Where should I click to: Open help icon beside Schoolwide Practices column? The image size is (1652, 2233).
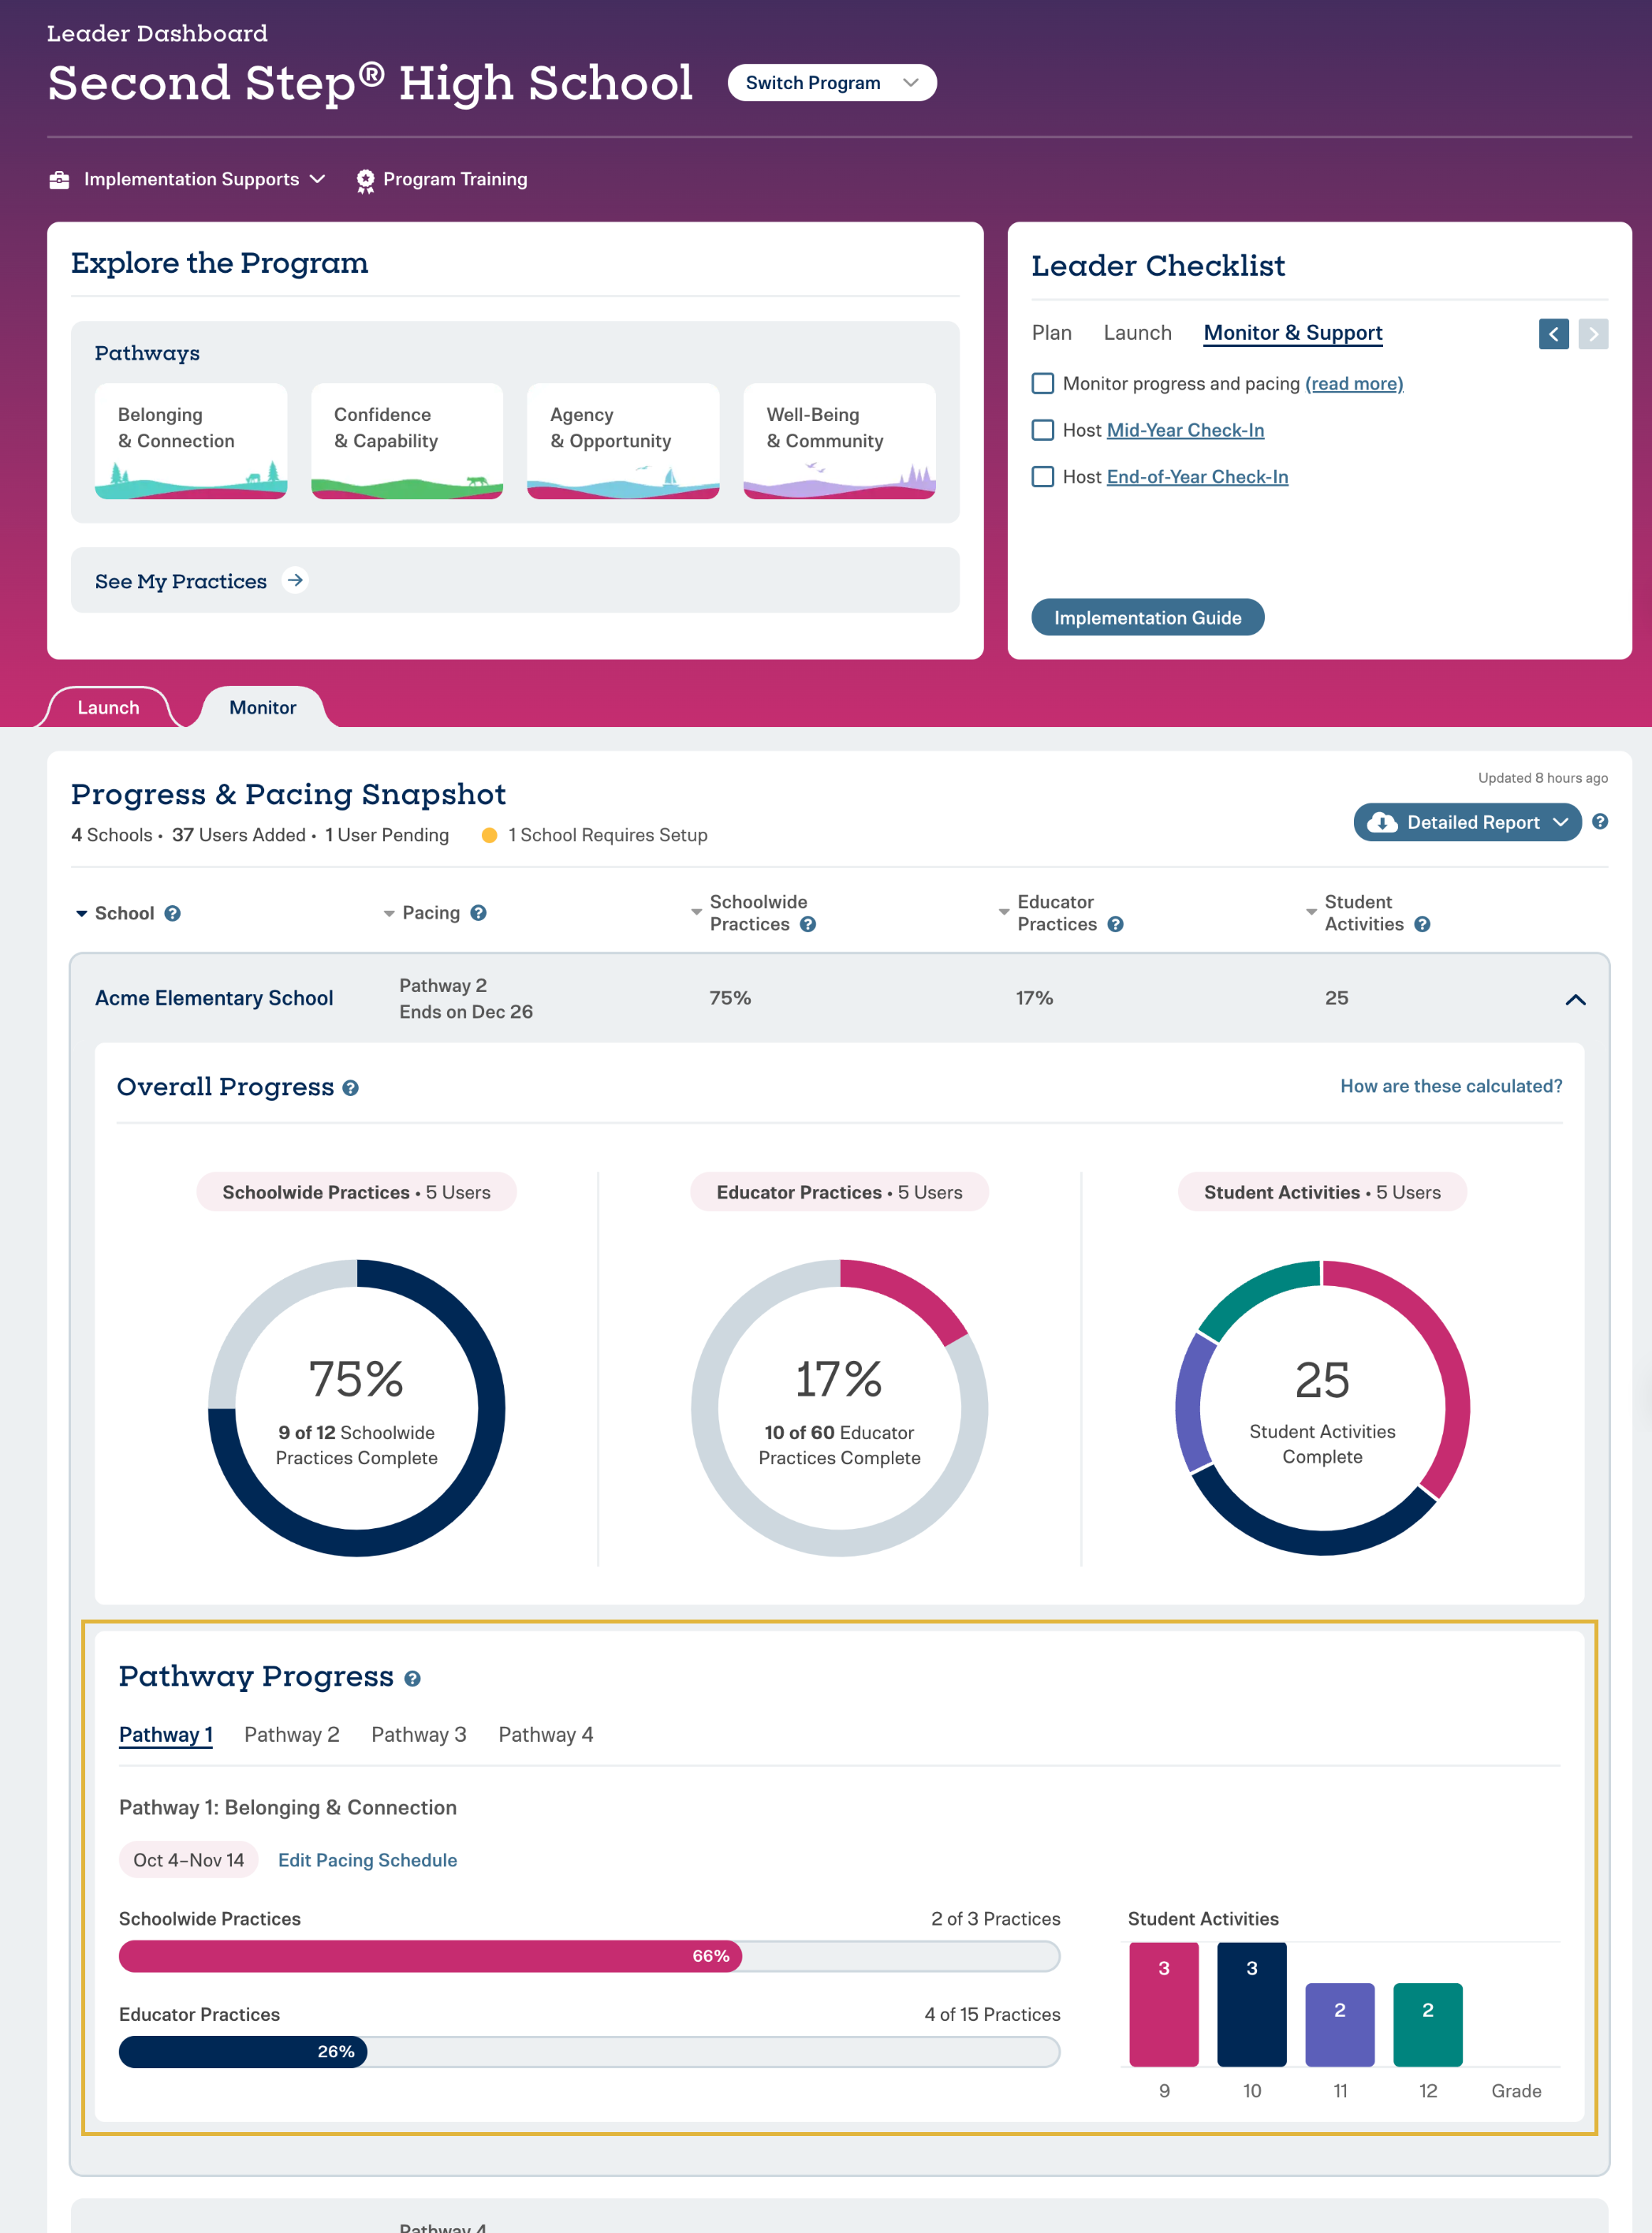point(808,924)
